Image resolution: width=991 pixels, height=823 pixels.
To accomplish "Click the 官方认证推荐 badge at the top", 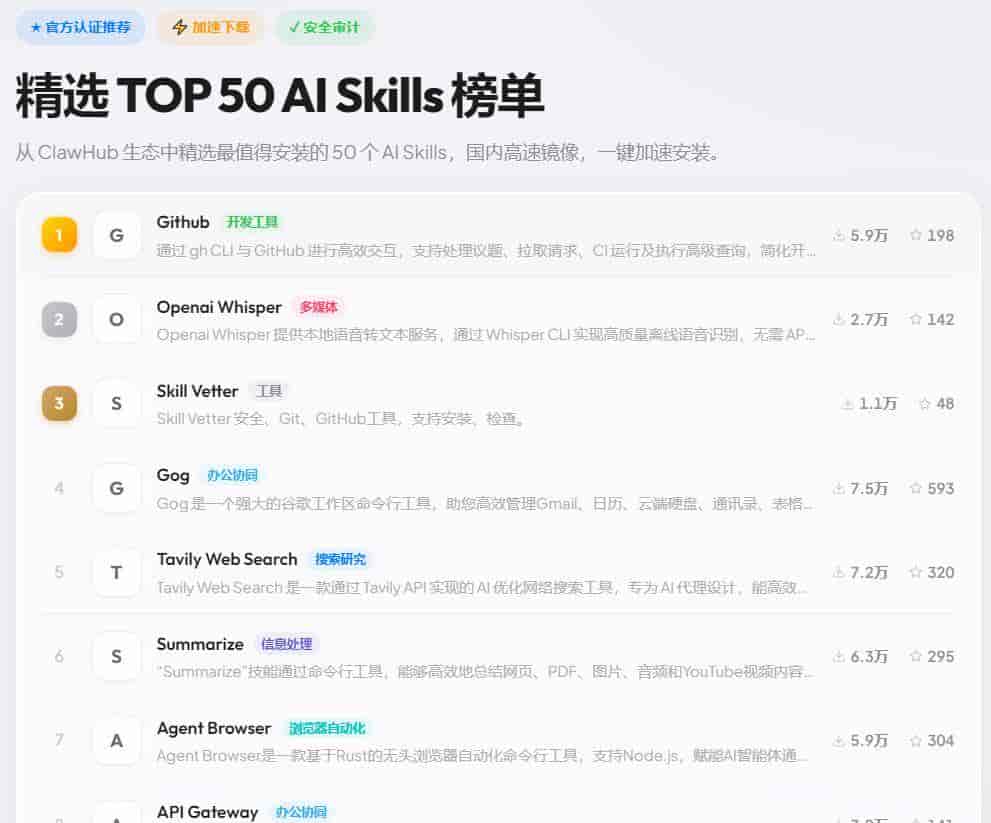I will 80,27.
